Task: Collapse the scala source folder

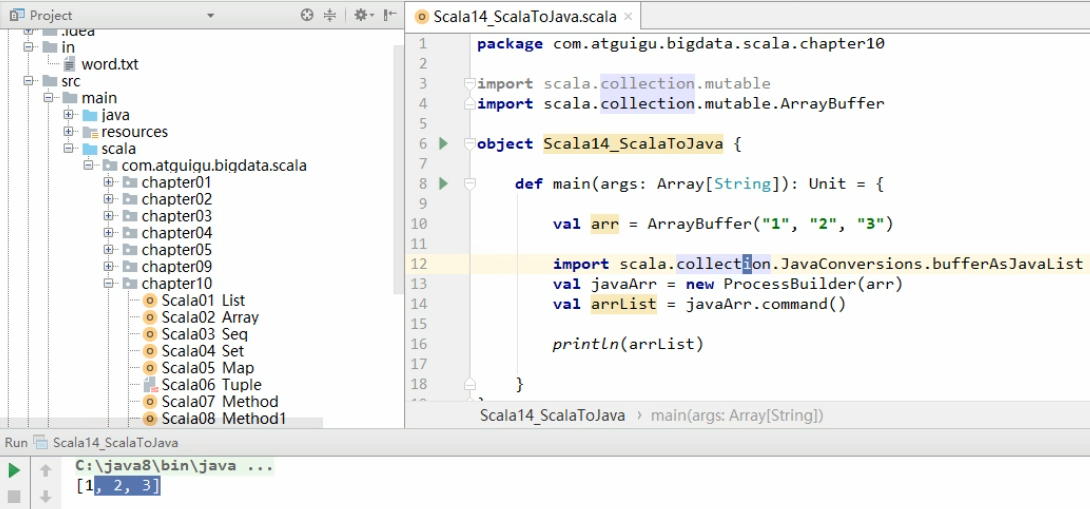Action: tap(68, 149)
